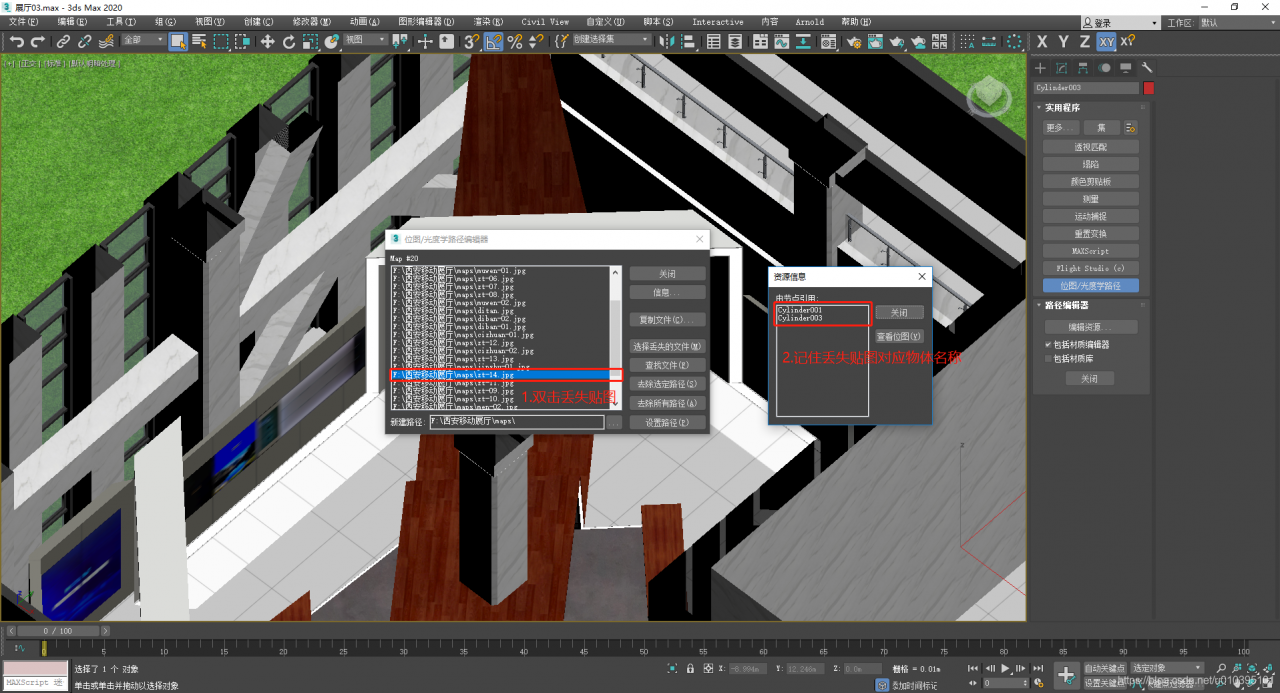Viewport: 1280px width, 693px height.
Task: Toggle the 自动关键点 auto key button
Action: [1104, 668]
